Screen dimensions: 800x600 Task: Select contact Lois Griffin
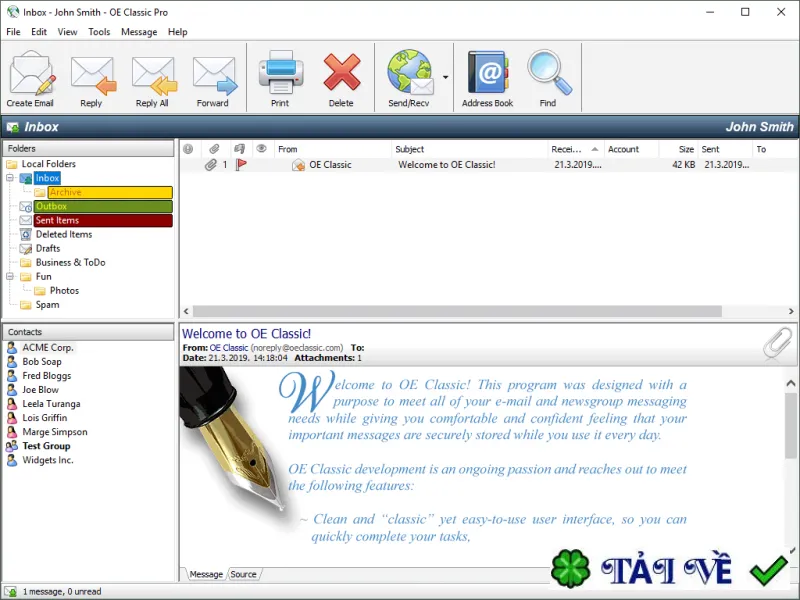(44, 418)
